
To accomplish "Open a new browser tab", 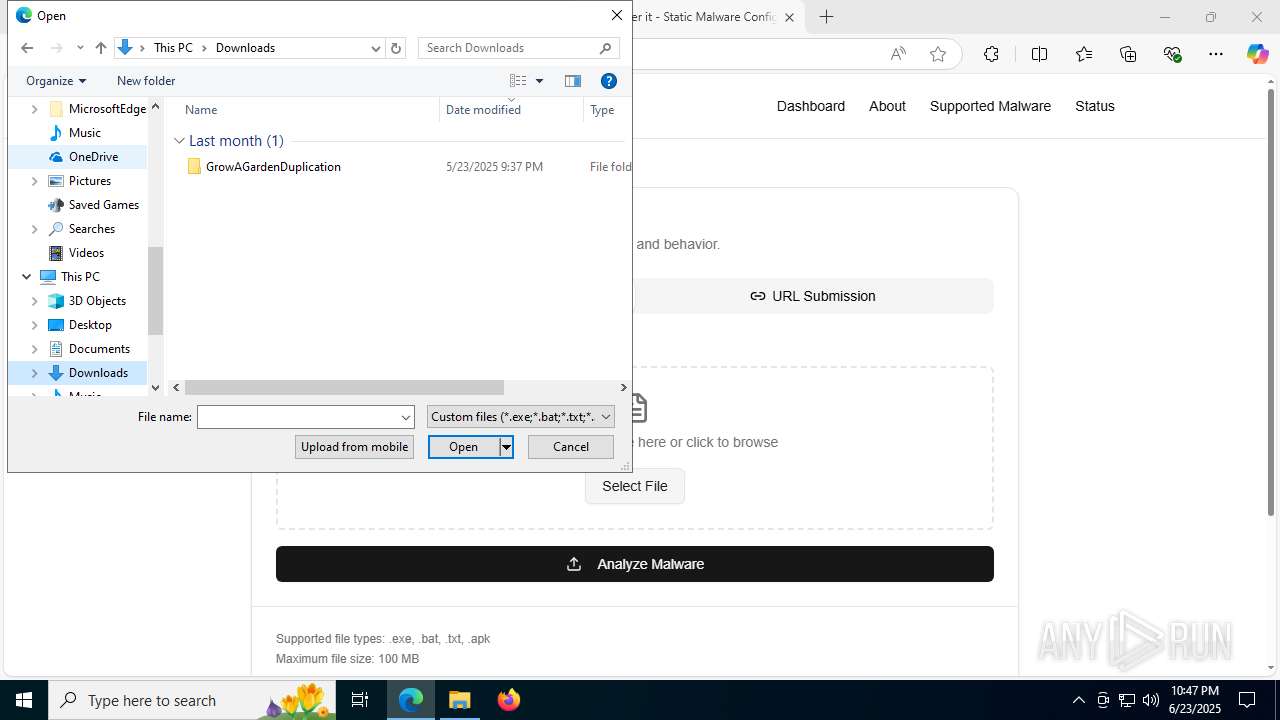I will pos(826,17).
